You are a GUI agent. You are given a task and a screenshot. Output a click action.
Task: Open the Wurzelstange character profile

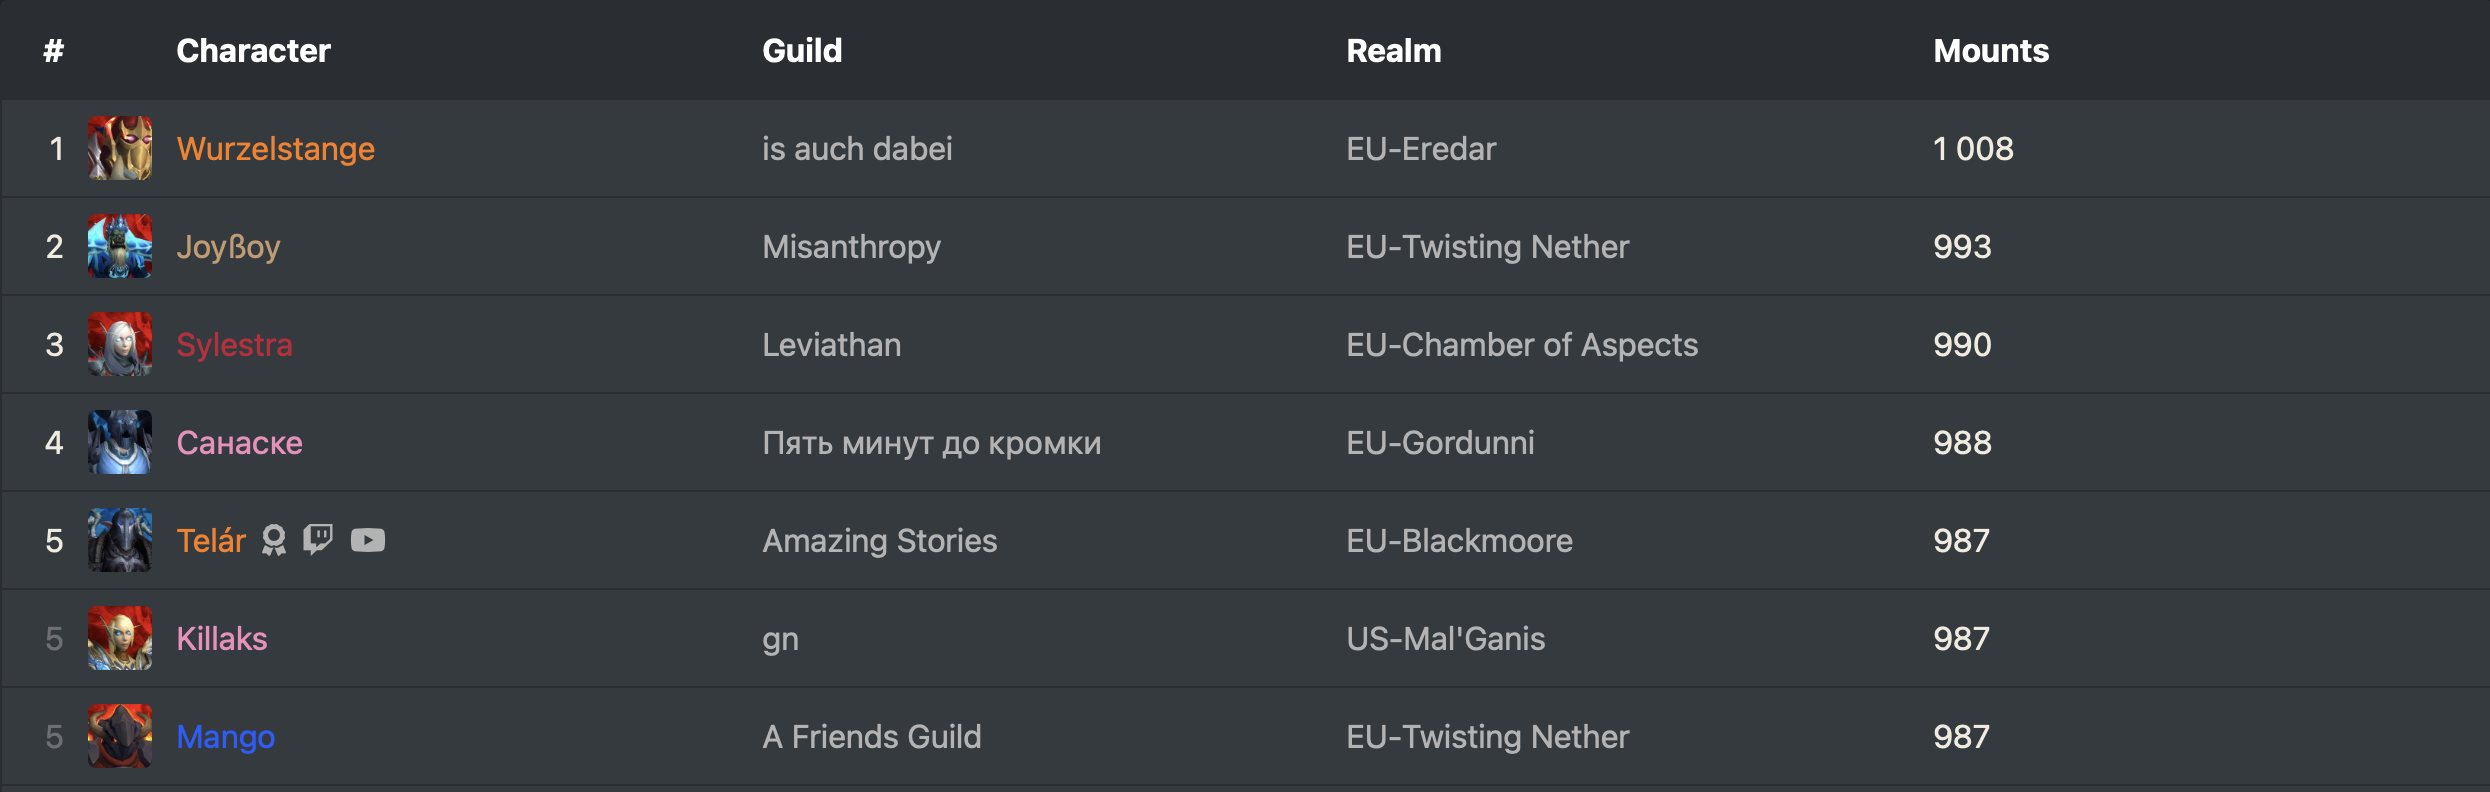pyautogui.click(x=275, y=148)
